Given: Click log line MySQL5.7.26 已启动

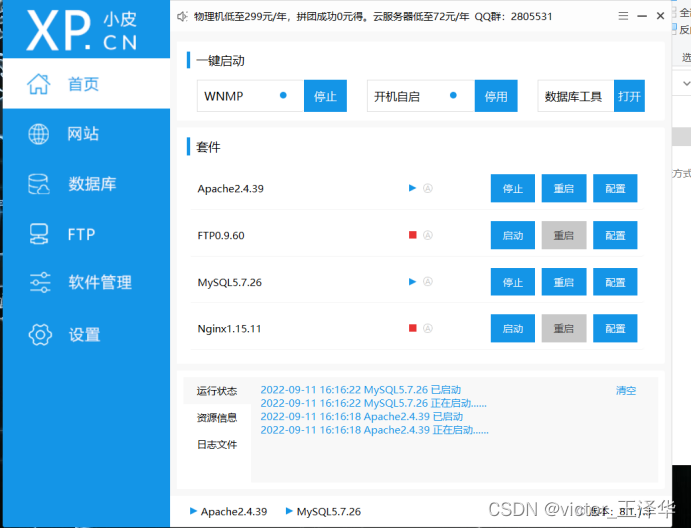Looking at the screenshot, I should [361, 390].
